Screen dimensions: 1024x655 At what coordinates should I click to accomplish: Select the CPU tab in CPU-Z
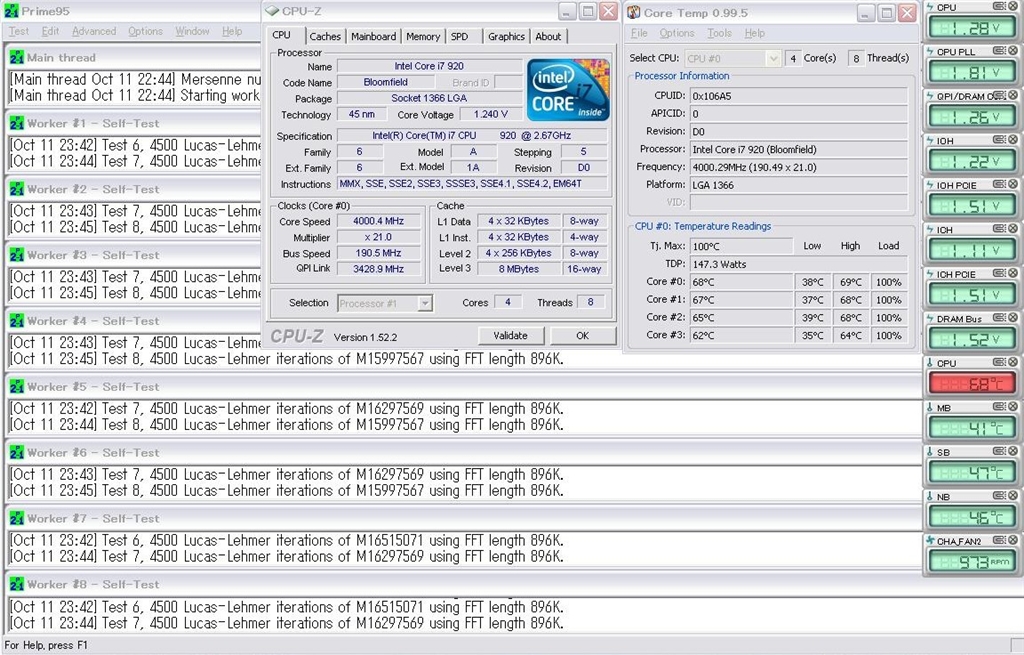point(282,35)
